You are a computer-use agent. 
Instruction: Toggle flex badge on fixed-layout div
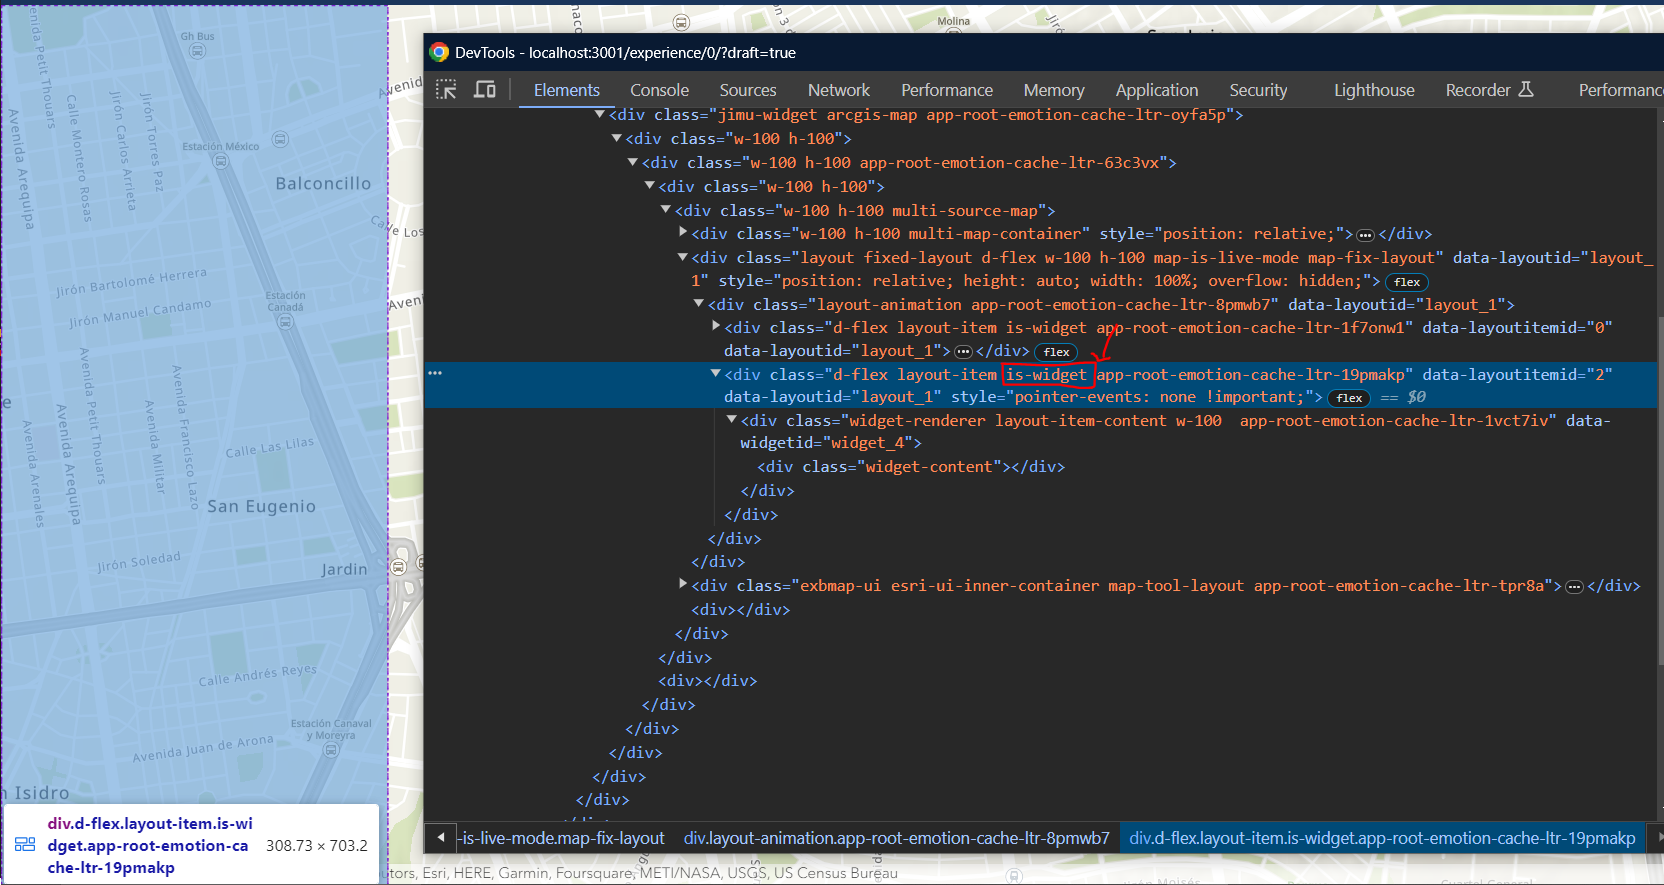1406,282
